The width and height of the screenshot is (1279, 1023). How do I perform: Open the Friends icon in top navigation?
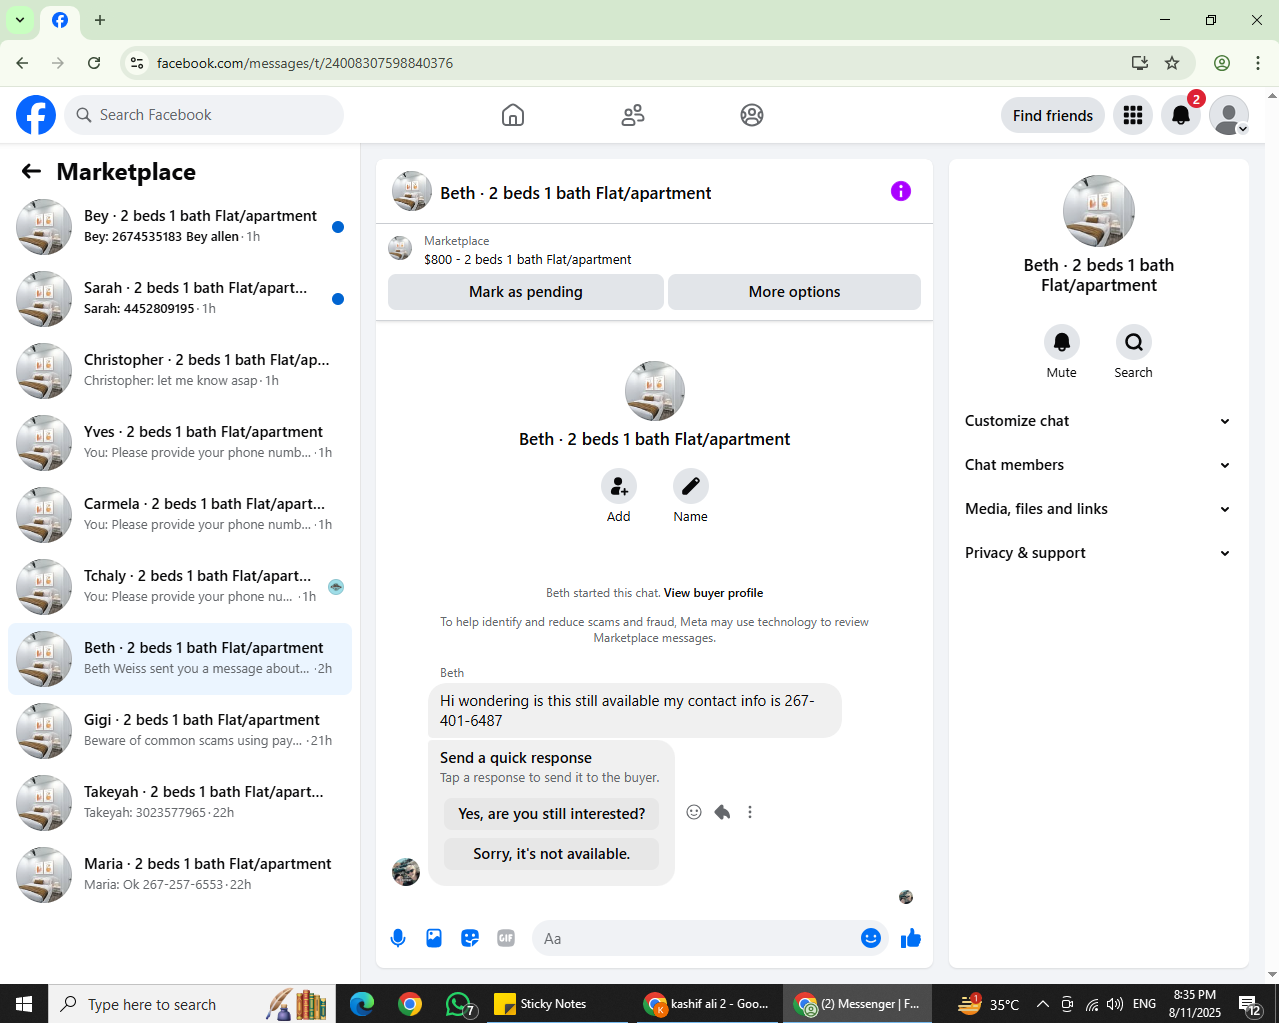click(x=633, y=115)
